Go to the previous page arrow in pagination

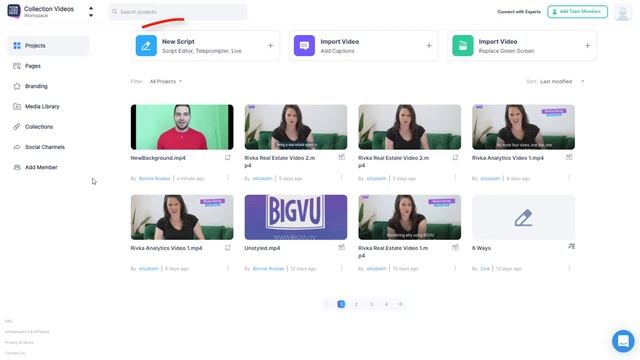point(326,304)
